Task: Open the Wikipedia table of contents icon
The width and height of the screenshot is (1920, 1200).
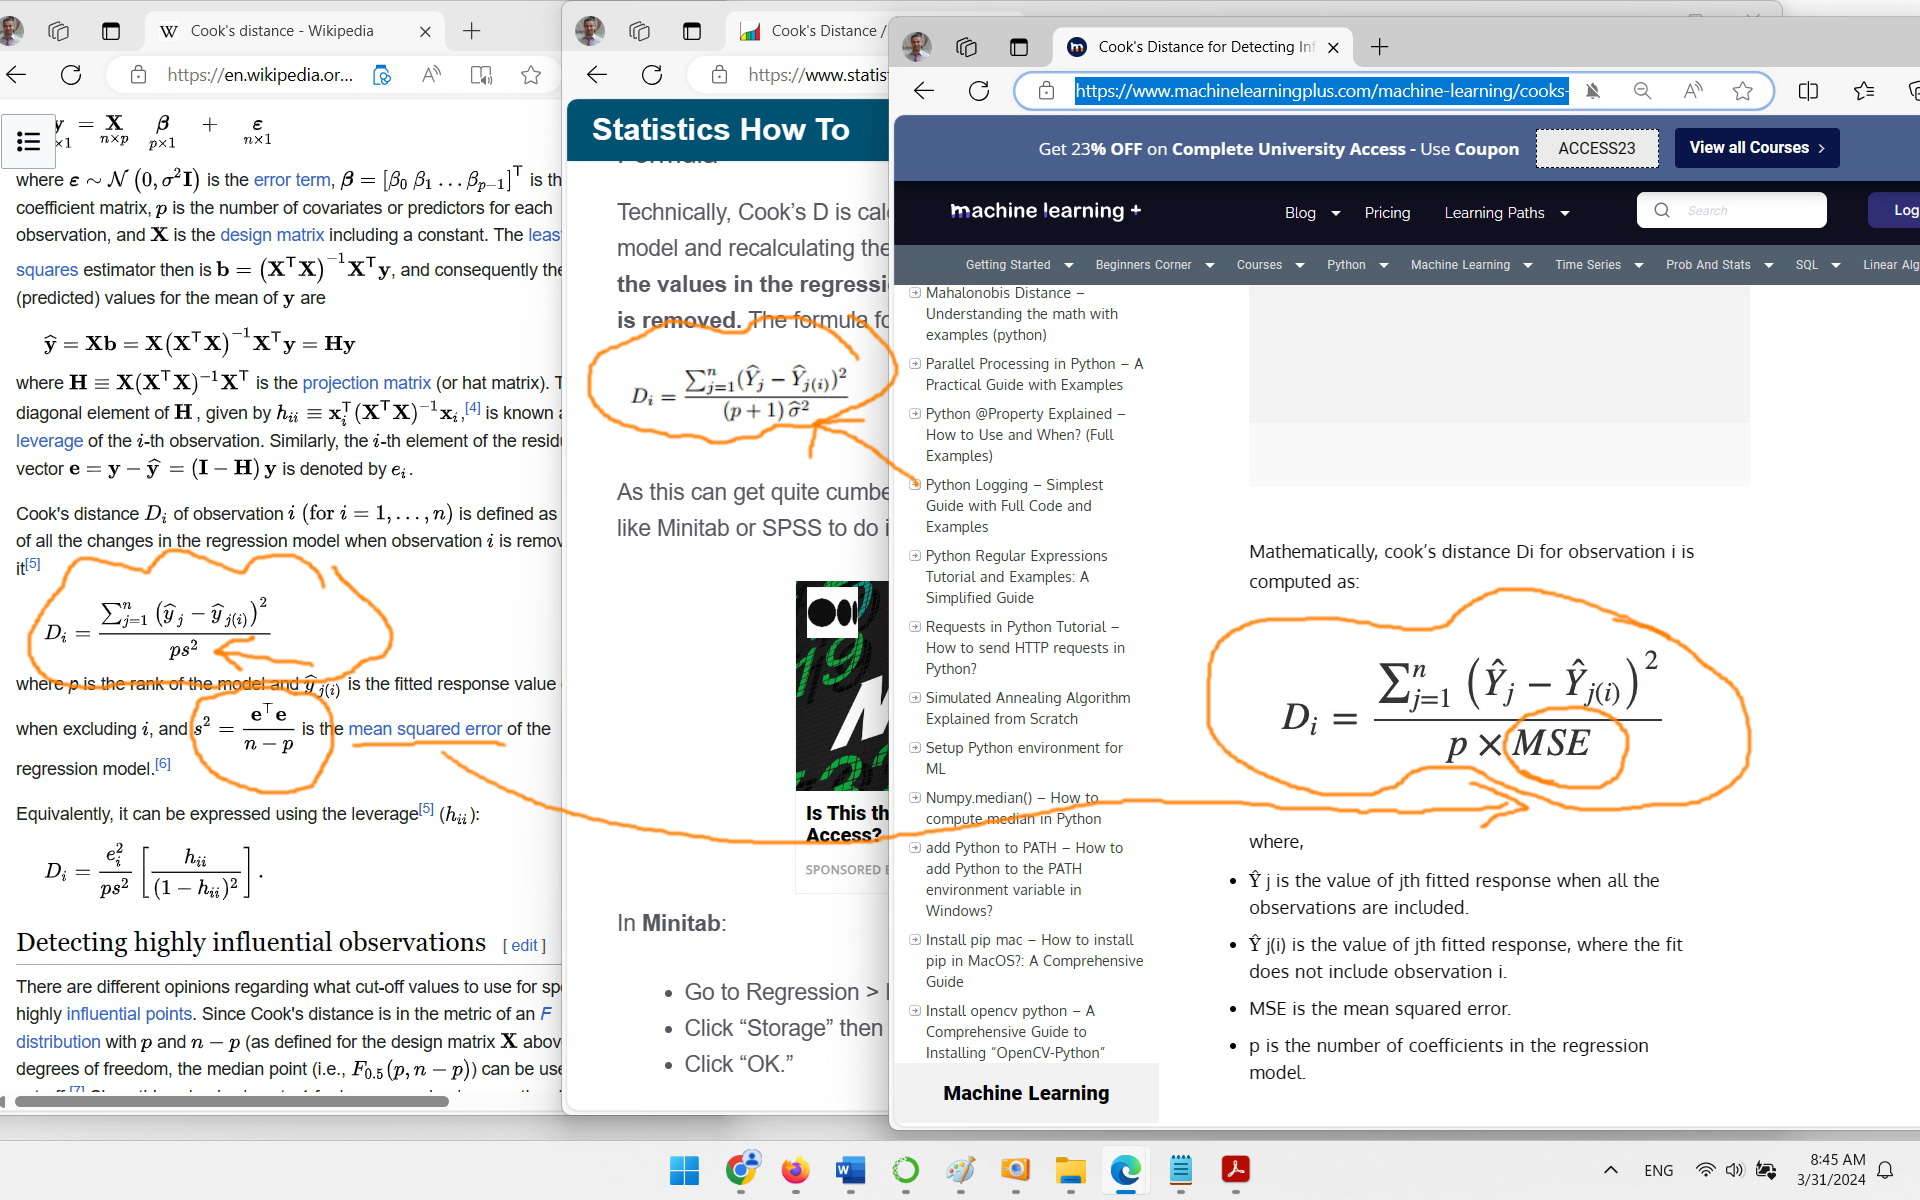Action: pos(28,141)
